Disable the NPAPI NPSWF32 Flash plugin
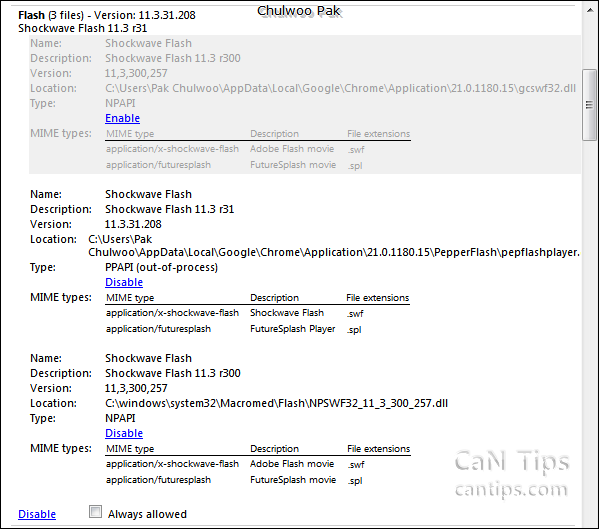This screenshot has height=529, width=599. (x=124, y=433)
